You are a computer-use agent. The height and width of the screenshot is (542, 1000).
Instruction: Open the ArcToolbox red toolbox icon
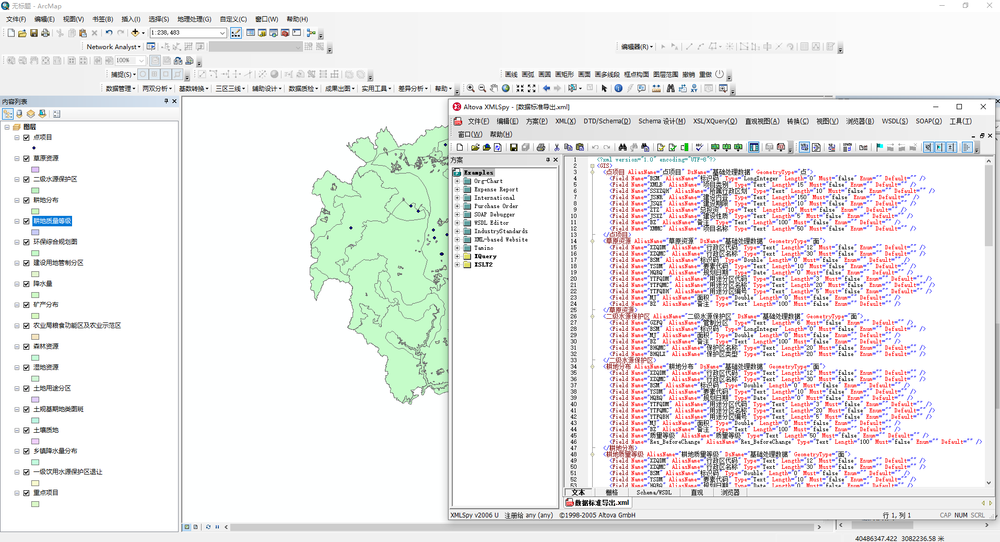[285, 33]
